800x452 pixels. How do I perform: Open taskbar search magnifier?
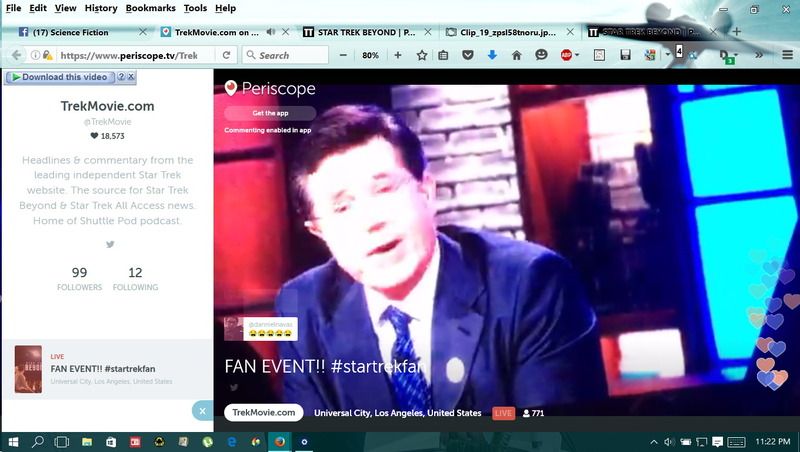click(x=37, y=442)
